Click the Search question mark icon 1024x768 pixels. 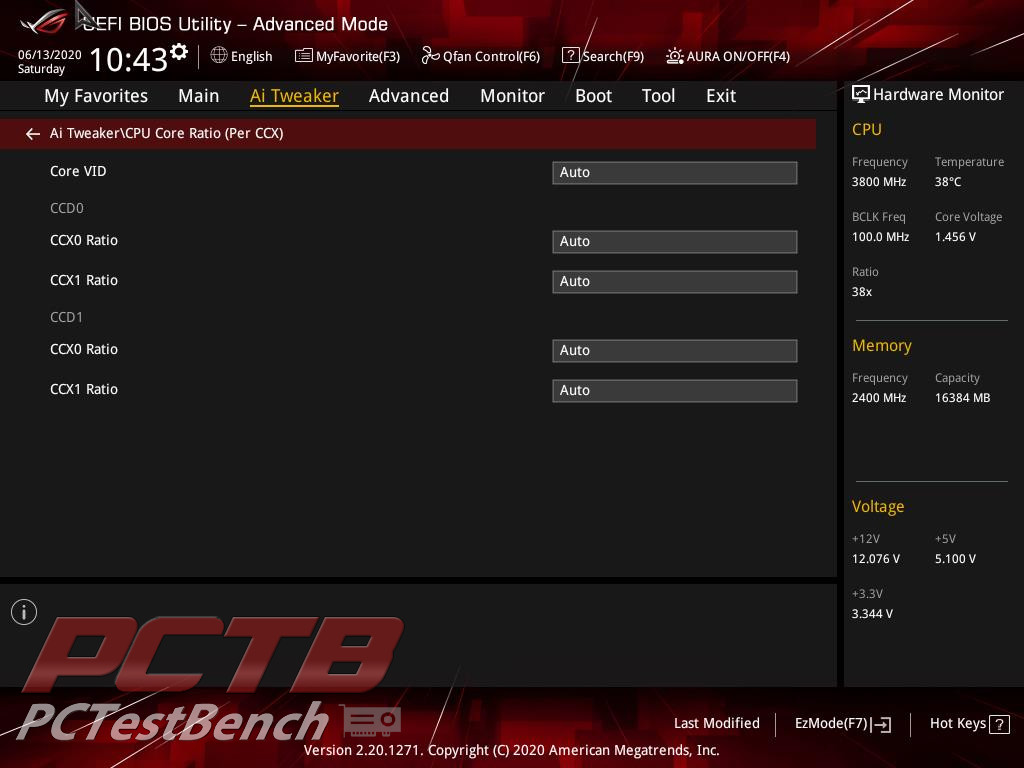pos(570,56)
